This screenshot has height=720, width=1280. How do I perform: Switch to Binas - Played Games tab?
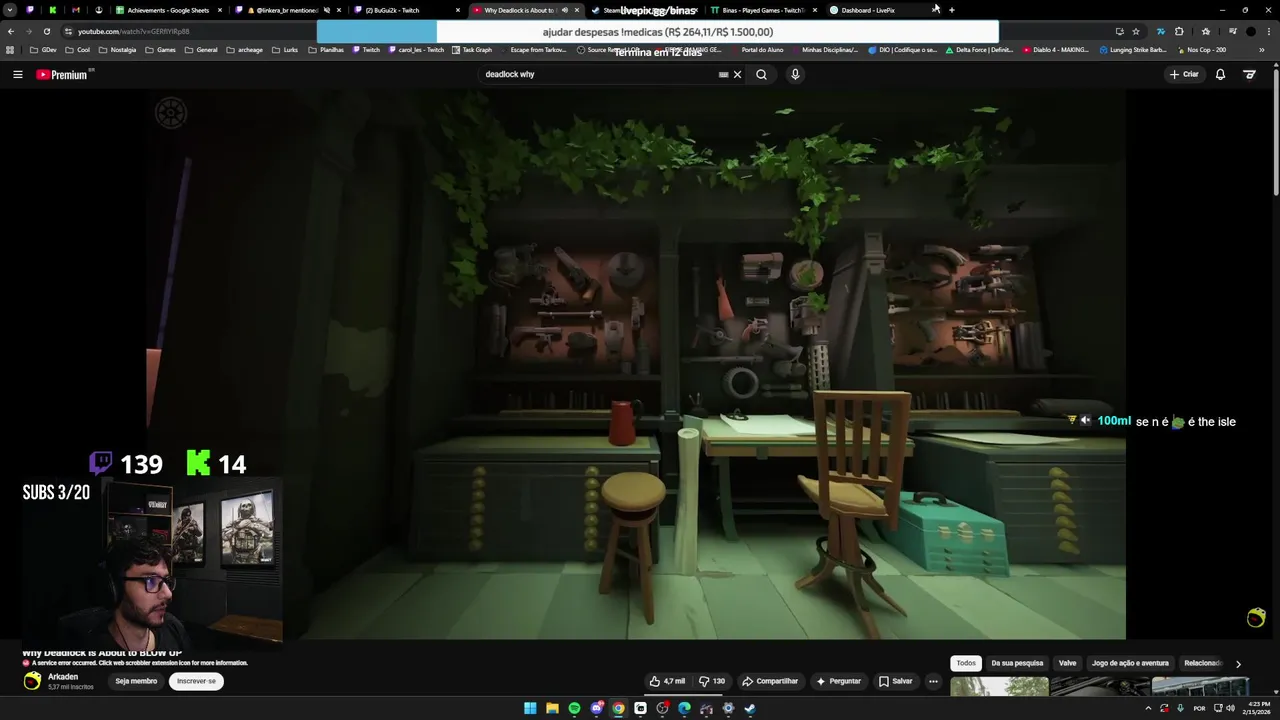point(763,10)
